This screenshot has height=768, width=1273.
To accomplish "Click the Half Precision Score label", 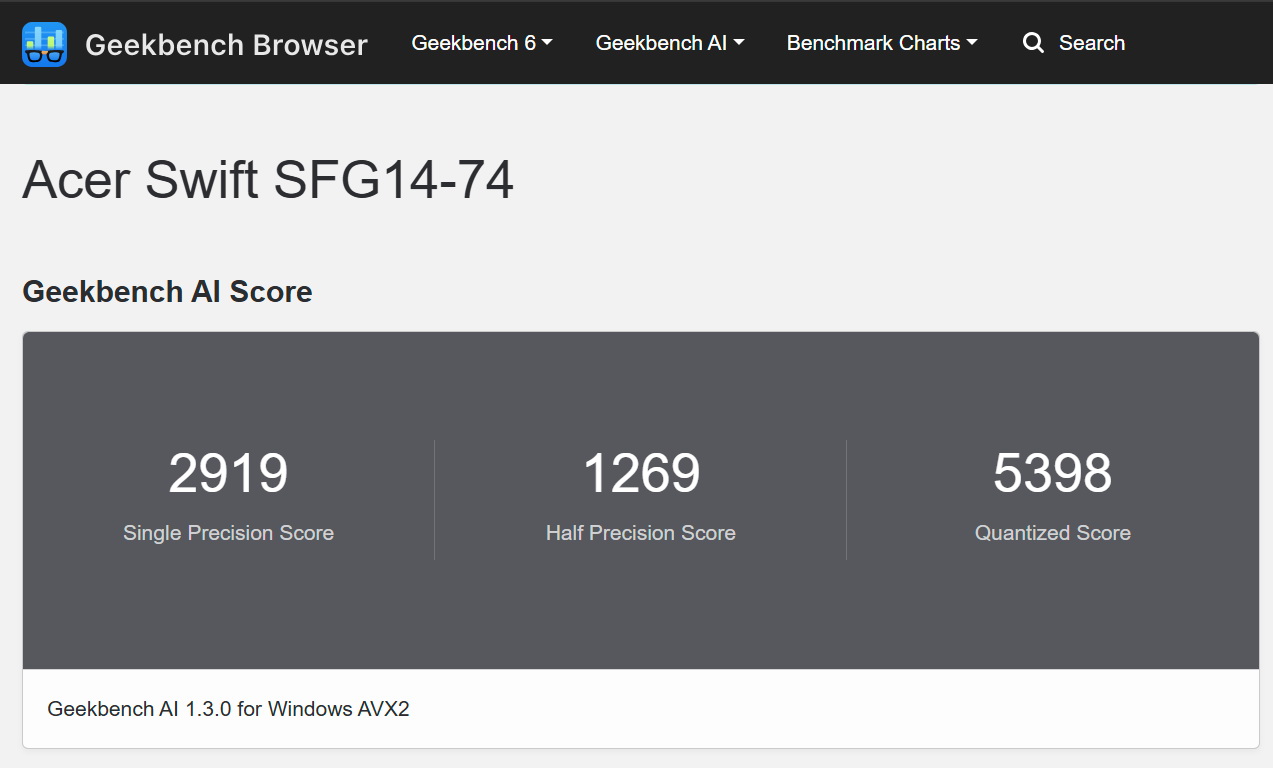I will pos(641,533).
